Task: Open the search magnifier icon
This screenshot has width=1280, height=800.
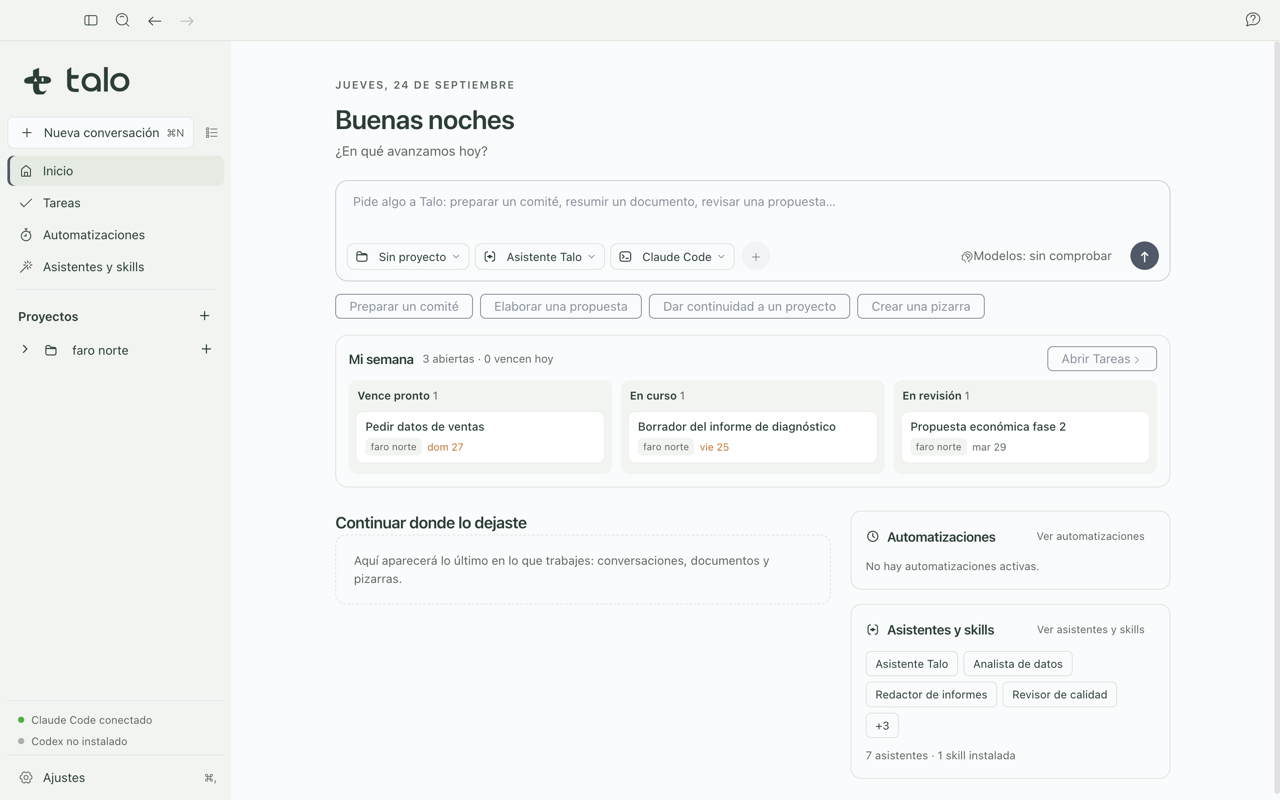Action: pos(123,20)
